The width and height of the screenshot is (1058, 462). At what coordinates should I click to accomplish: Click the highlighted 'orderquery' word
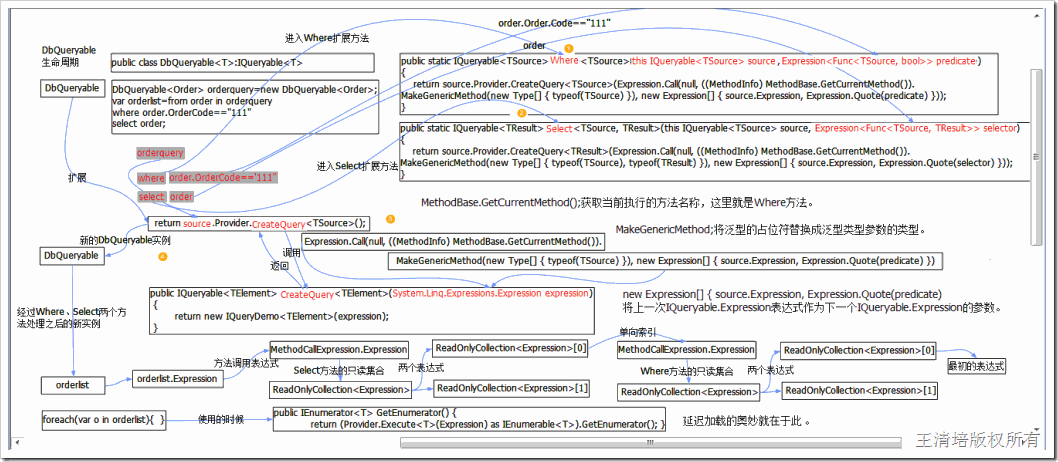point(160,153)
